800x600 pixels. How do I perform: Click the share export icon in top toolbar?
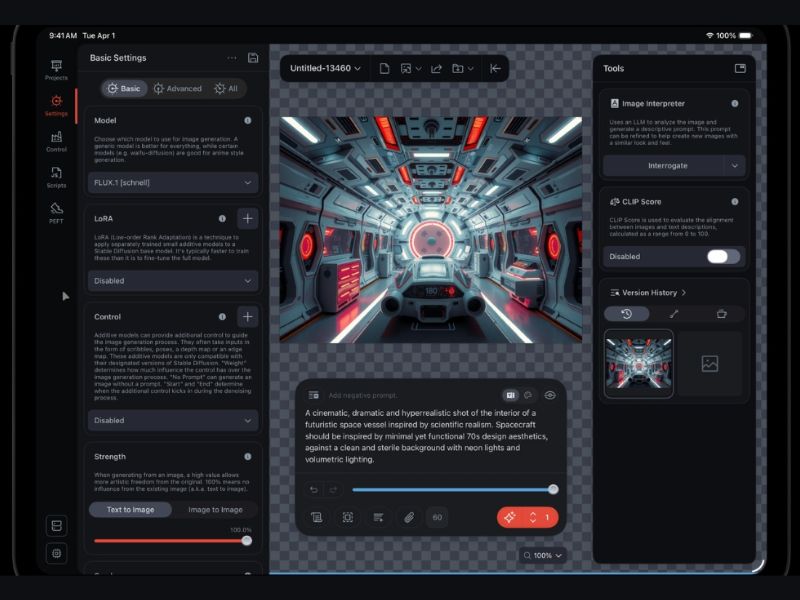coord(436,68)
